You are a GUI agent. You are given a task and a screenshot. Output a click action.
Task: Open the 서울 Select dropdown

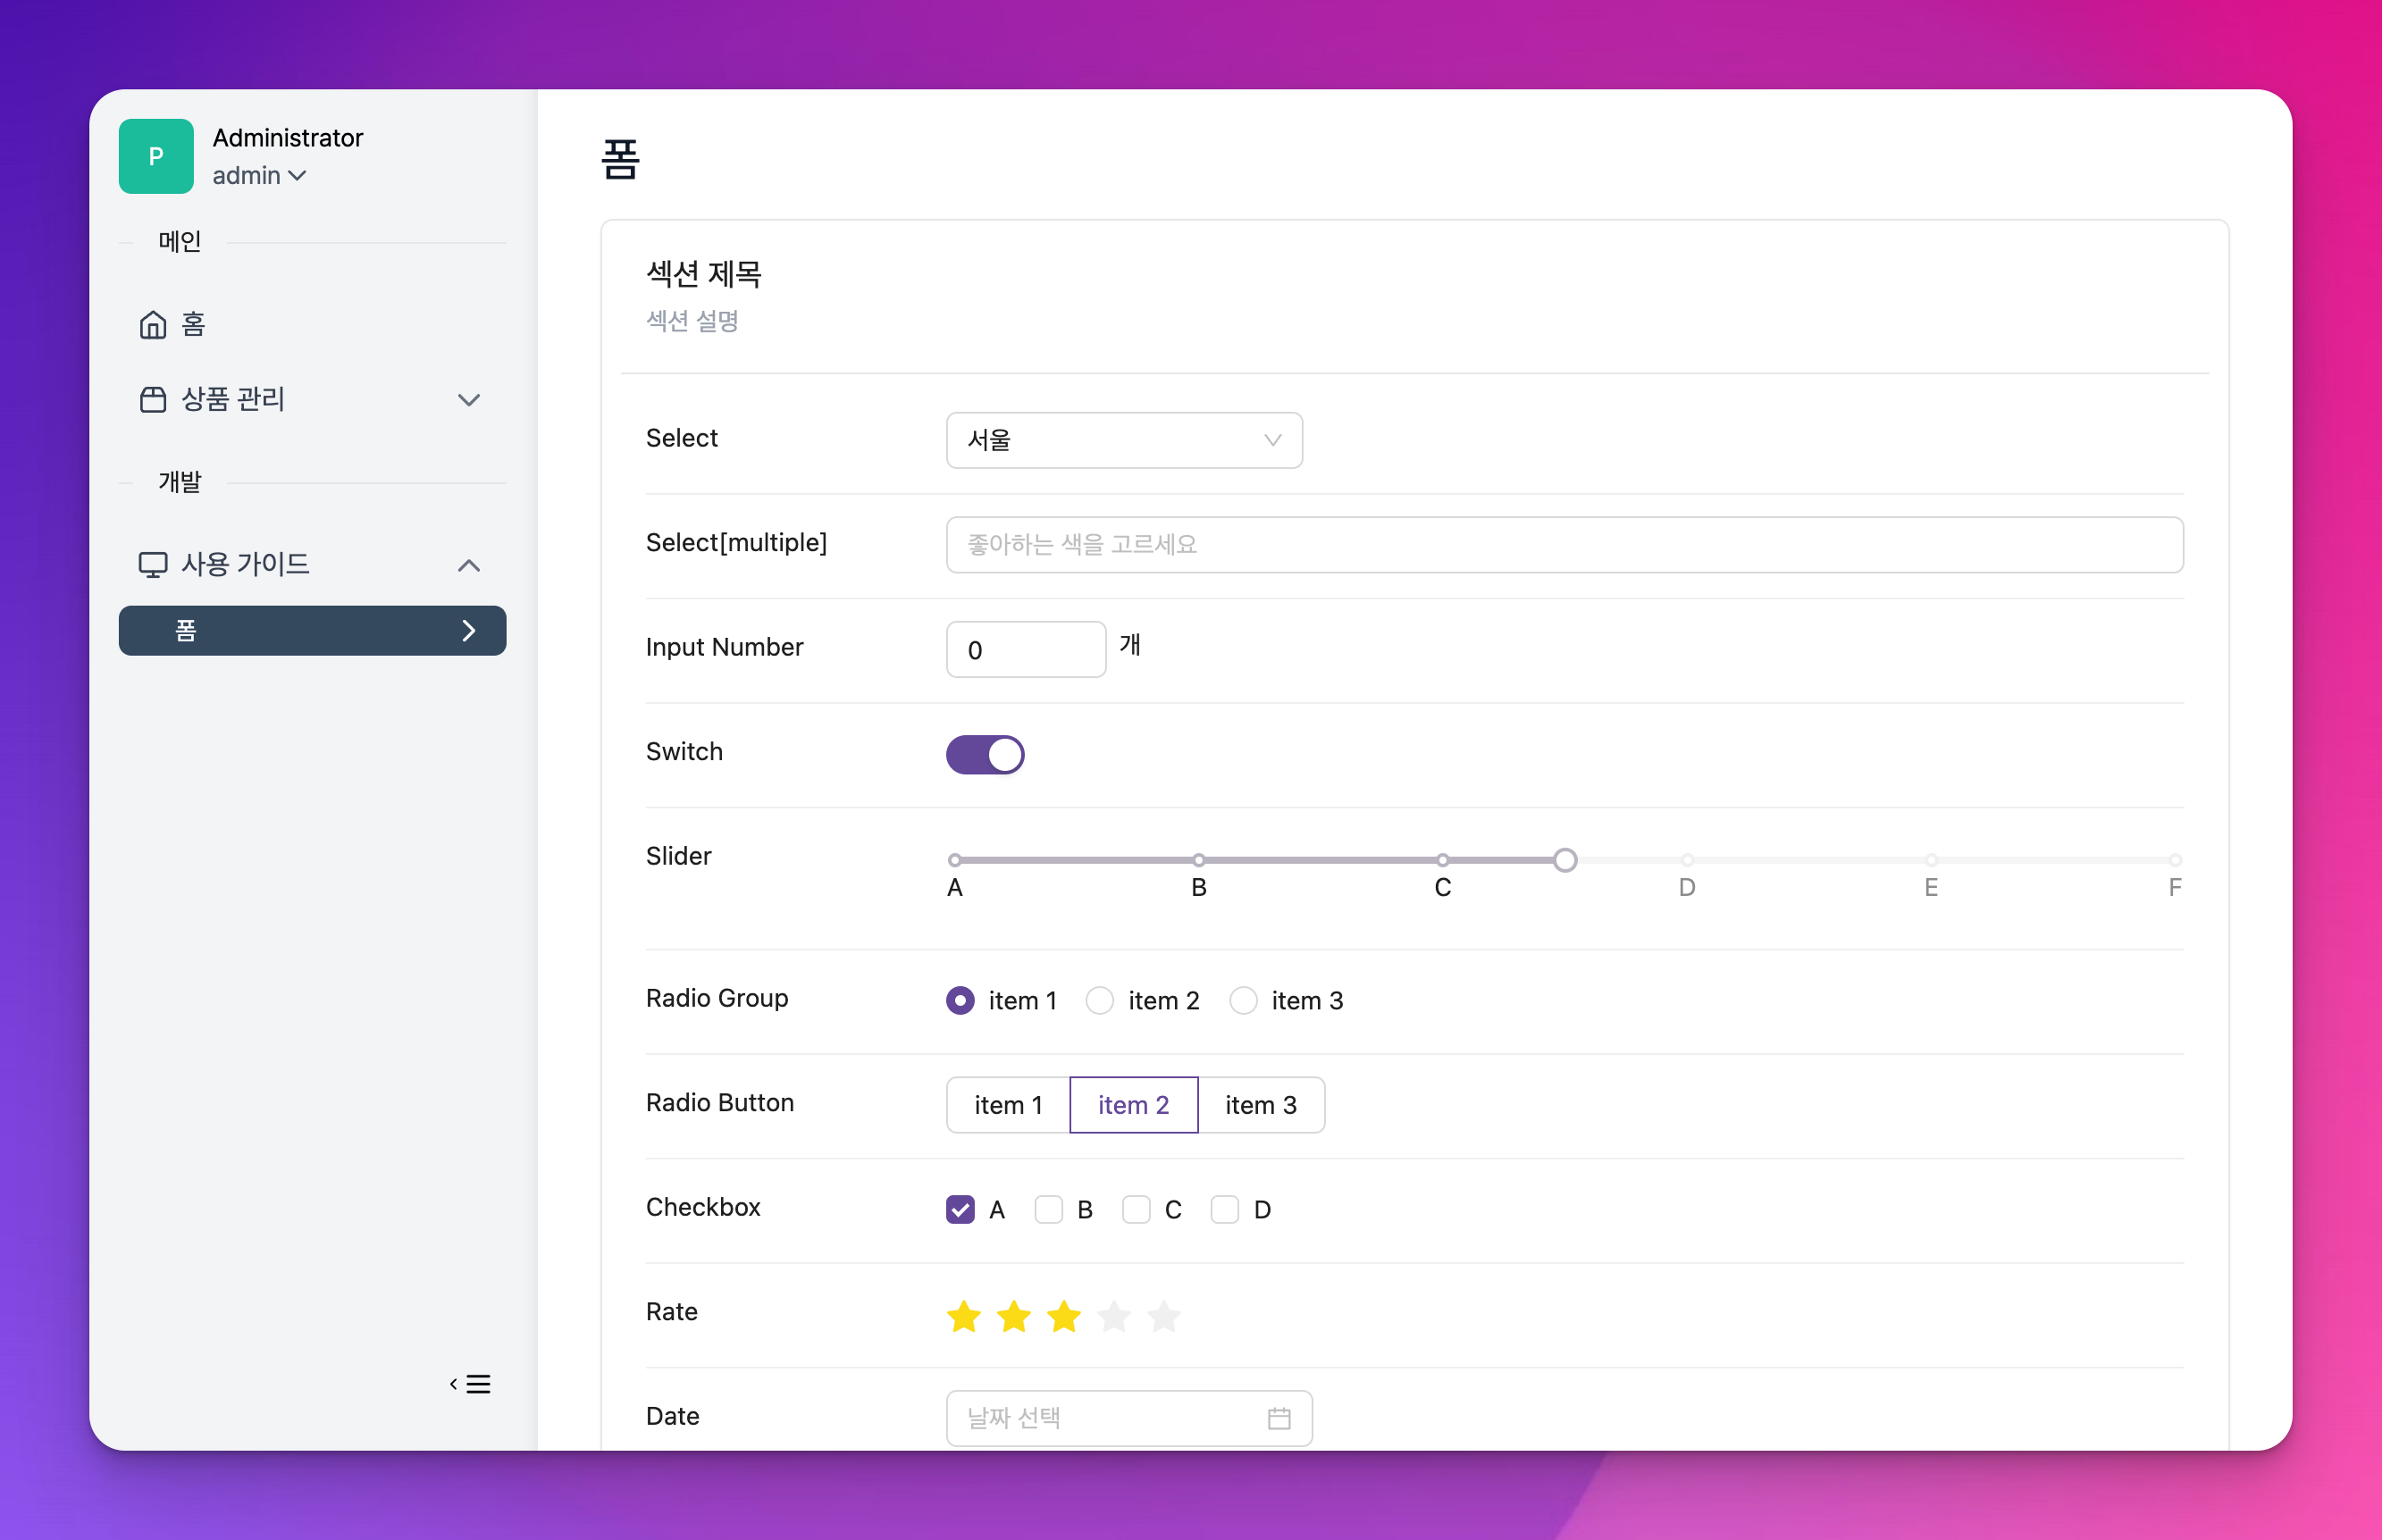coord(1123,440)
